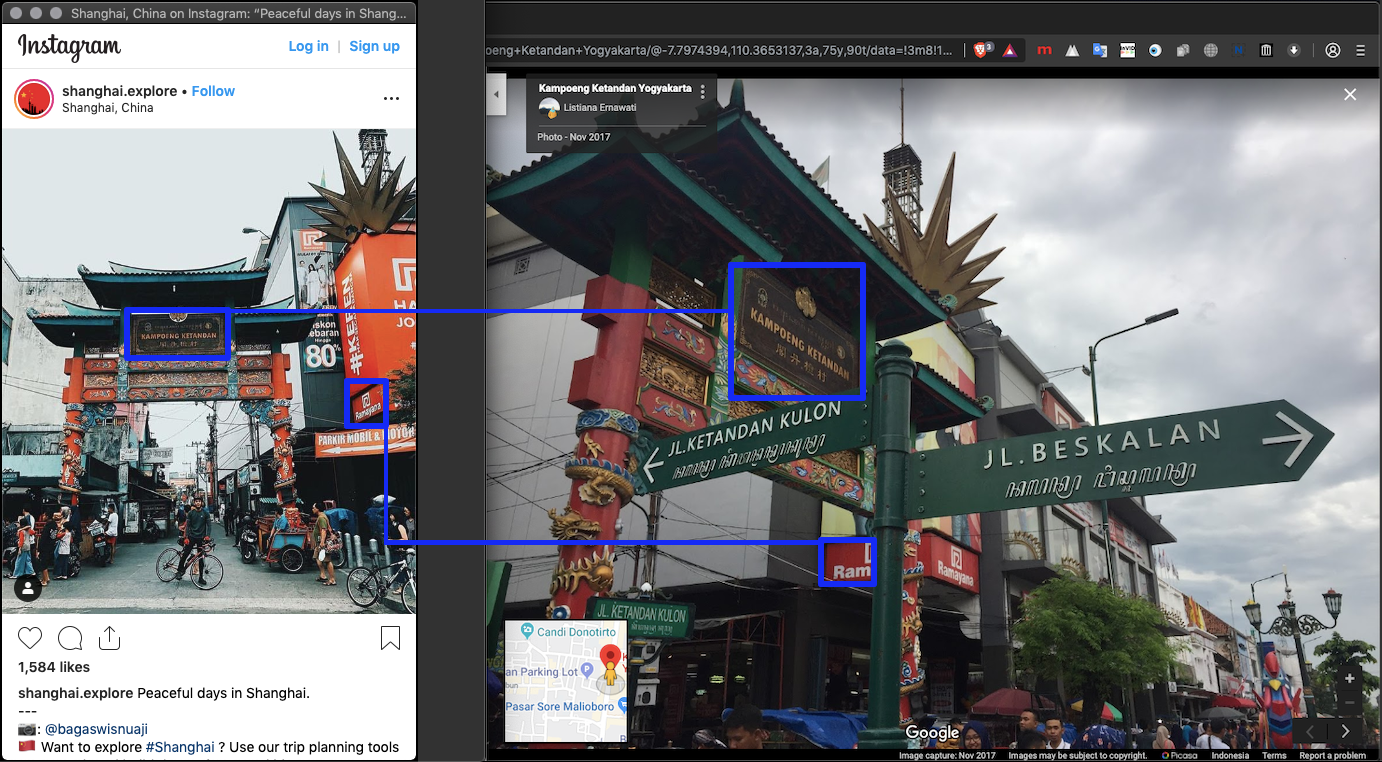Click the Sign up link on Instagram
The width and height of the screenshot is (1382, 762).
[374, 46]
